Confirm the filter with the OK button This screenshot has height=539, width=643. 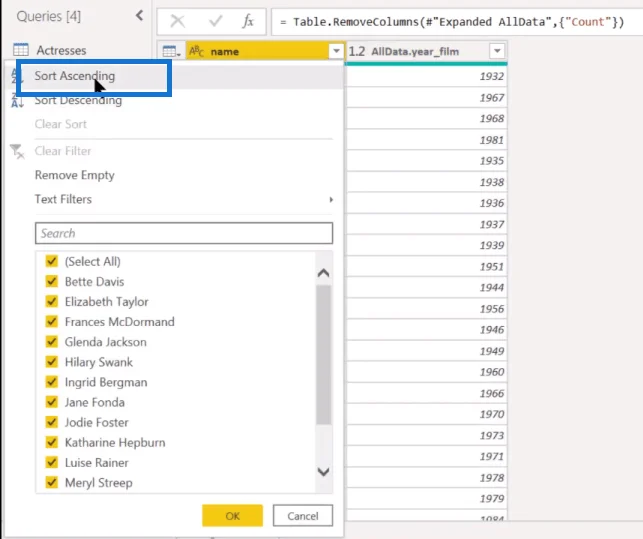(232, 516)
